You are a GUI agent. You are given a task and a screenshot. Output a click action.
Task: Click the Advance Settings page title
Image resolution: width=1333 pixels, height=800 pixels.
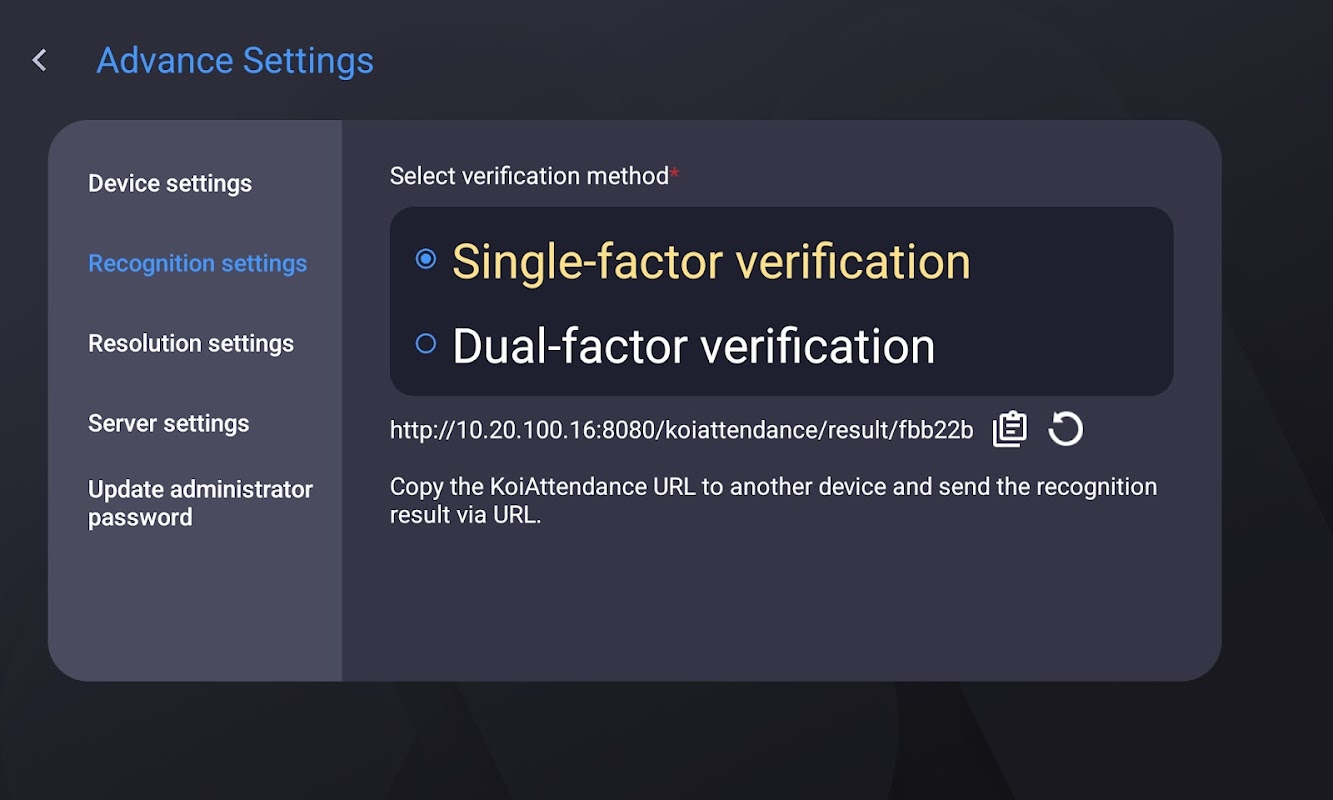235,61
